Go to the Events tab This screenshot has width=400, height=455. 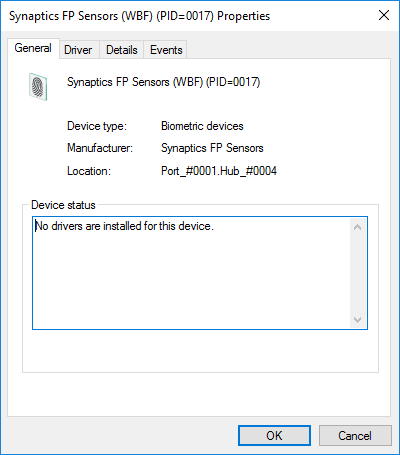(x=166, y=50)
